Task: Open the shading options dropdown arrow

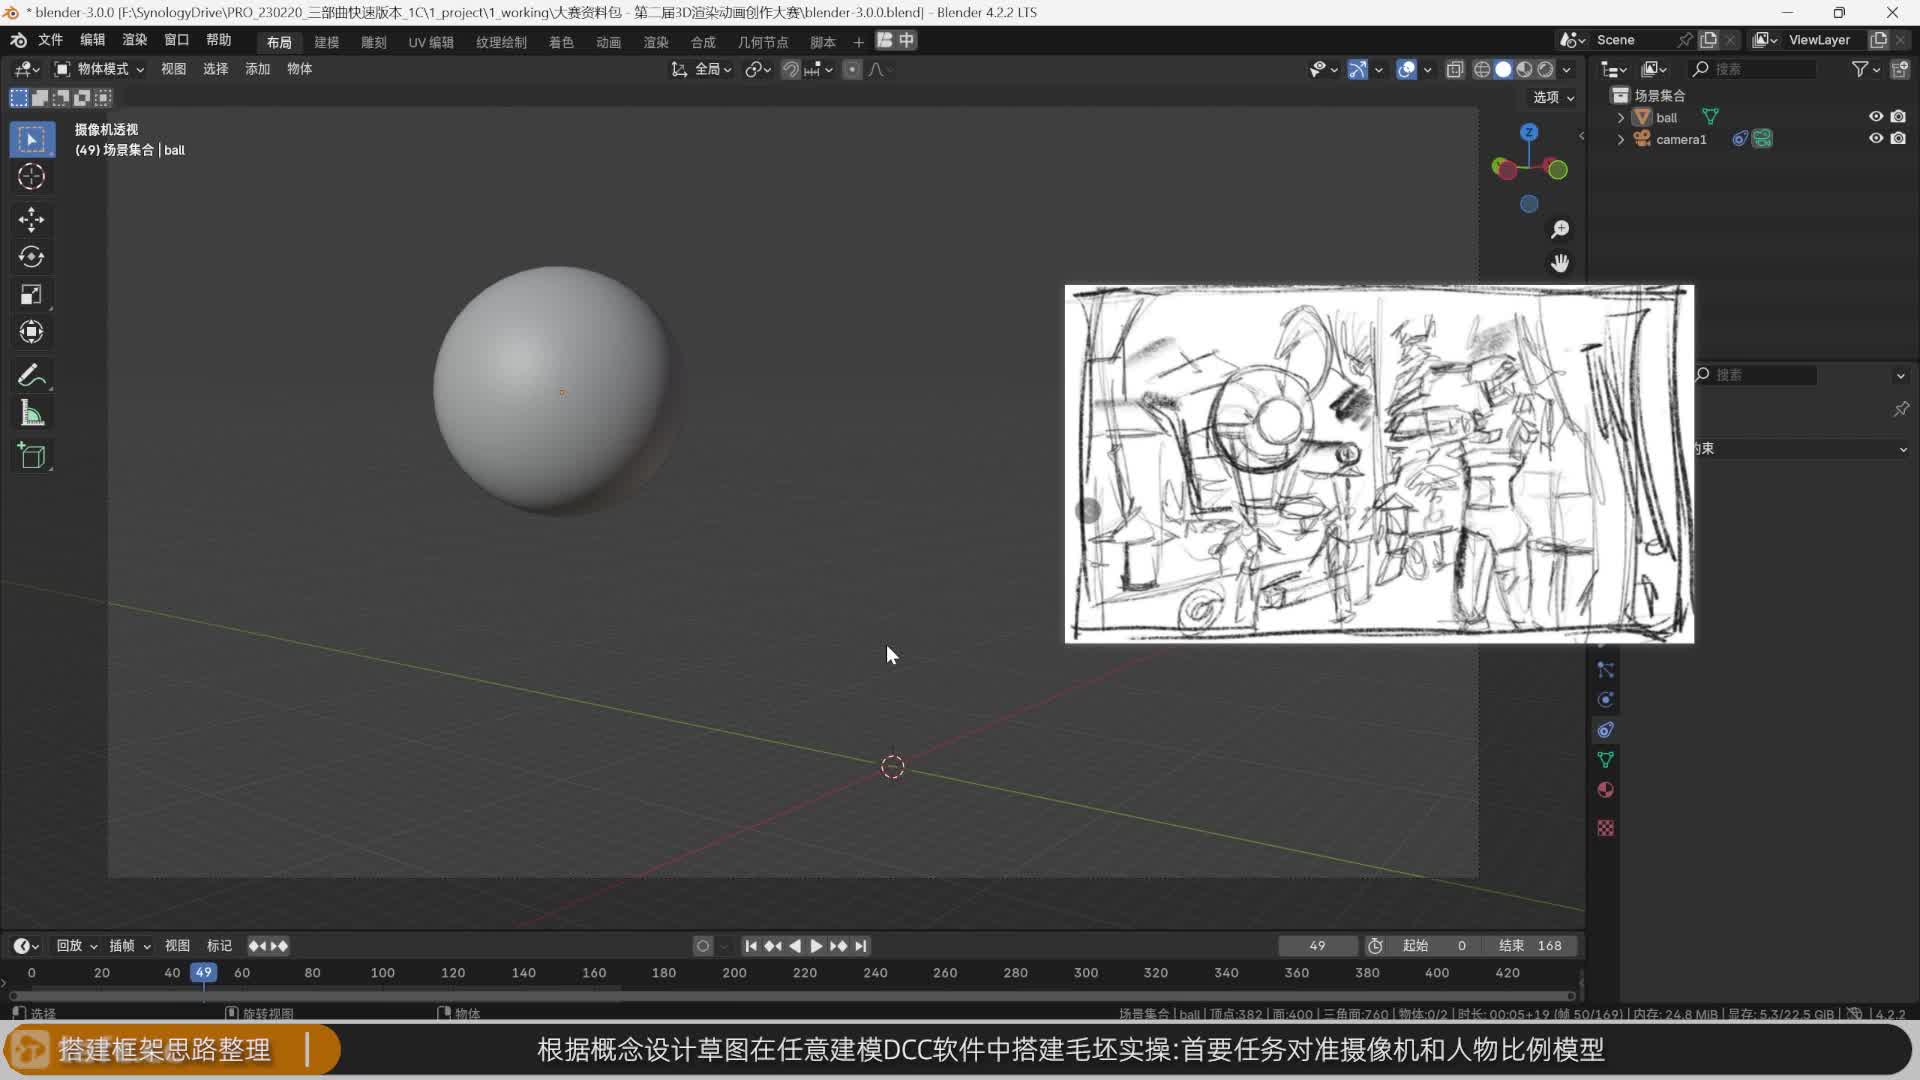Action: [x=1566, y=69]
